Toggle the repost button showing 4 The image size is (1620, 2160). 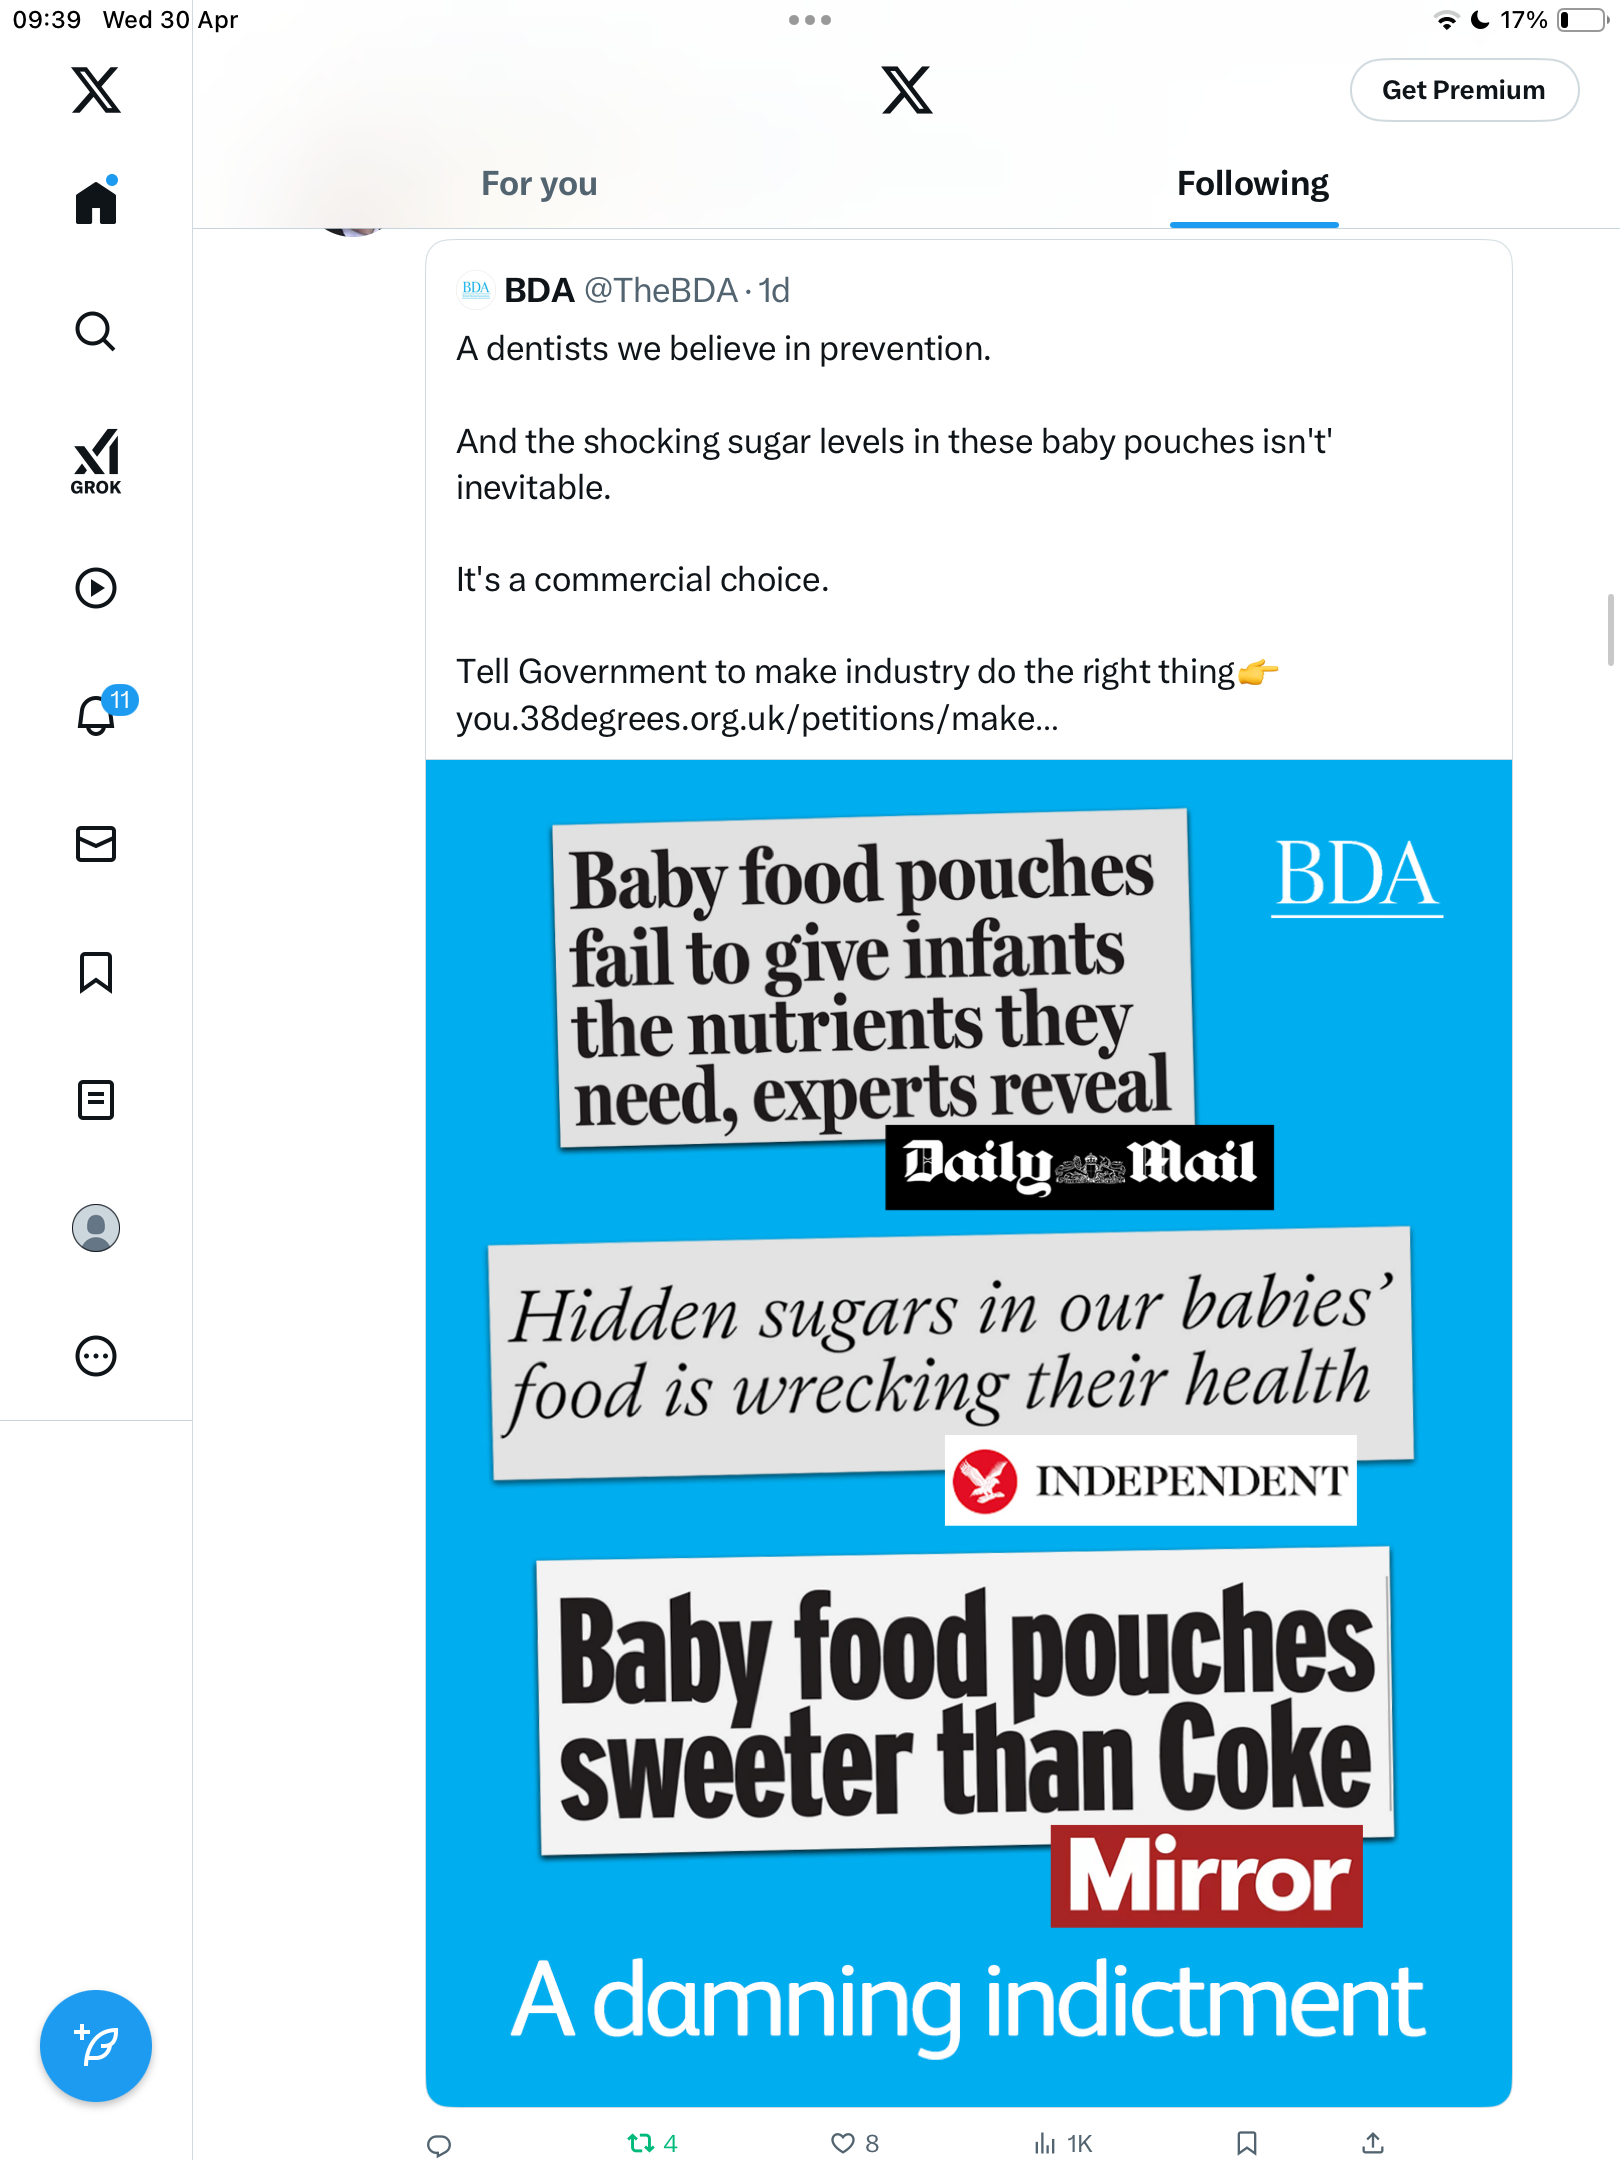652,2143
